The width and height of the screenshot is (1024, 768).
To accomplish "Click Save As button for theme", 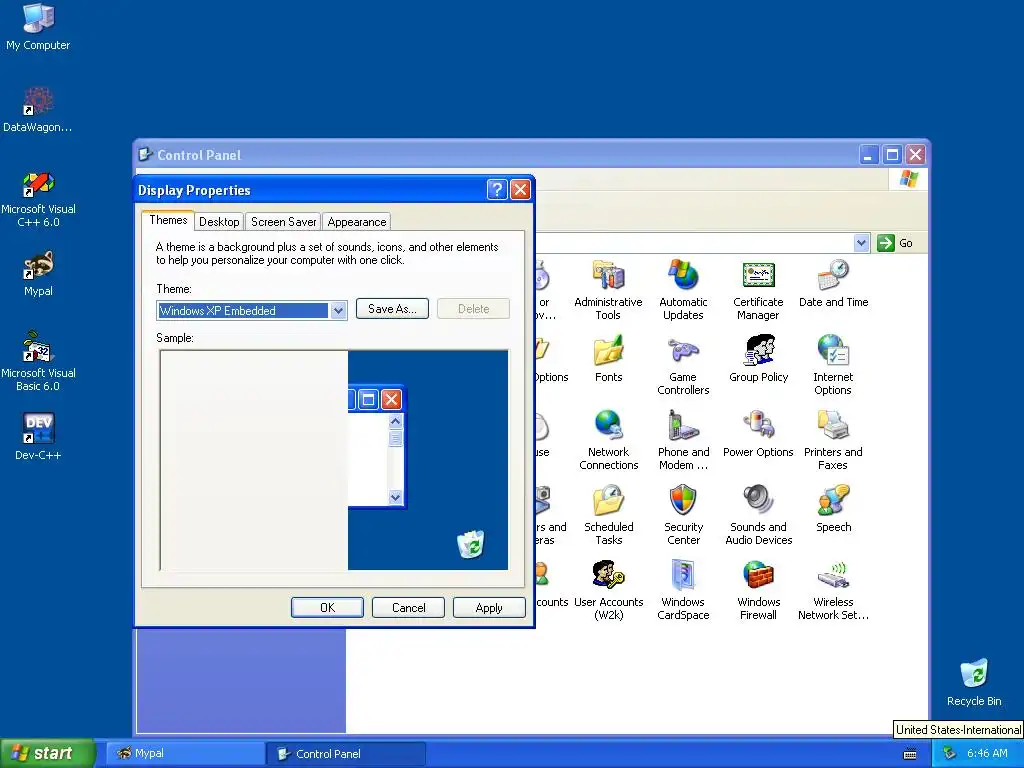I will point(392,309).
